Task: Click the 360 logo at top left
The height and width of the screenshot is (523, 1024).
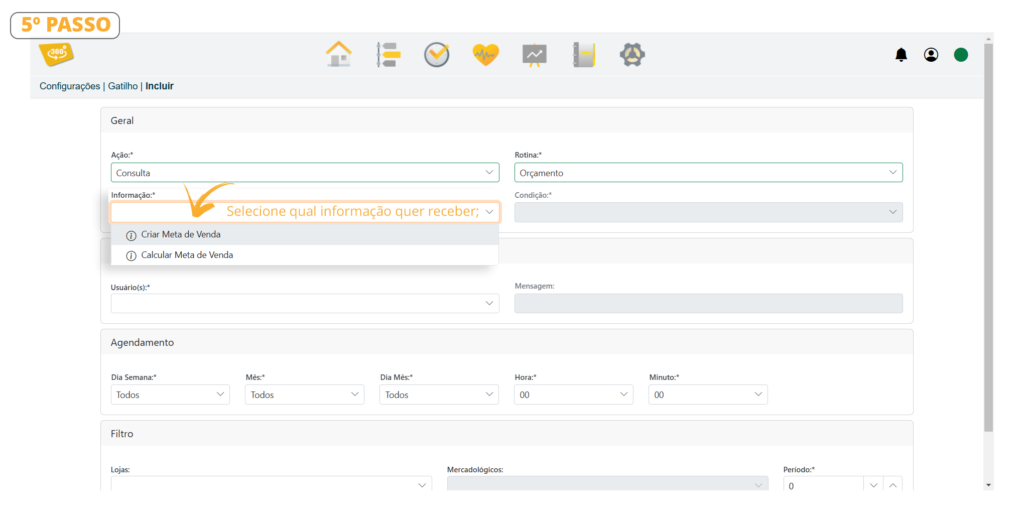Action: (x=57, y=54)
